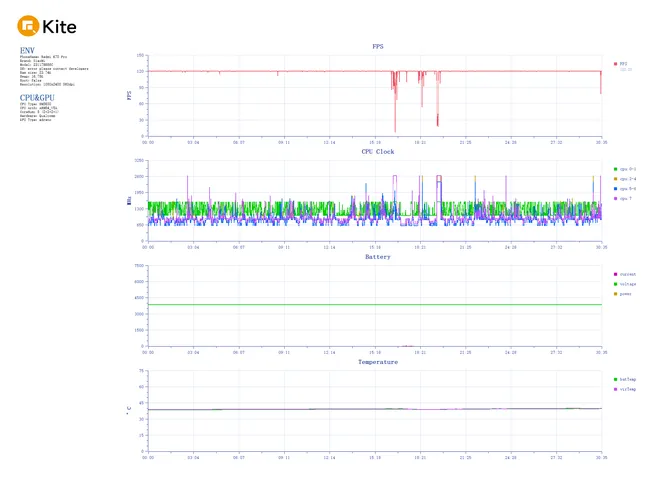Click the CPU Clock chart title
Image resolution: width=670 pixels, height=497 pixels.
(377, 151)
